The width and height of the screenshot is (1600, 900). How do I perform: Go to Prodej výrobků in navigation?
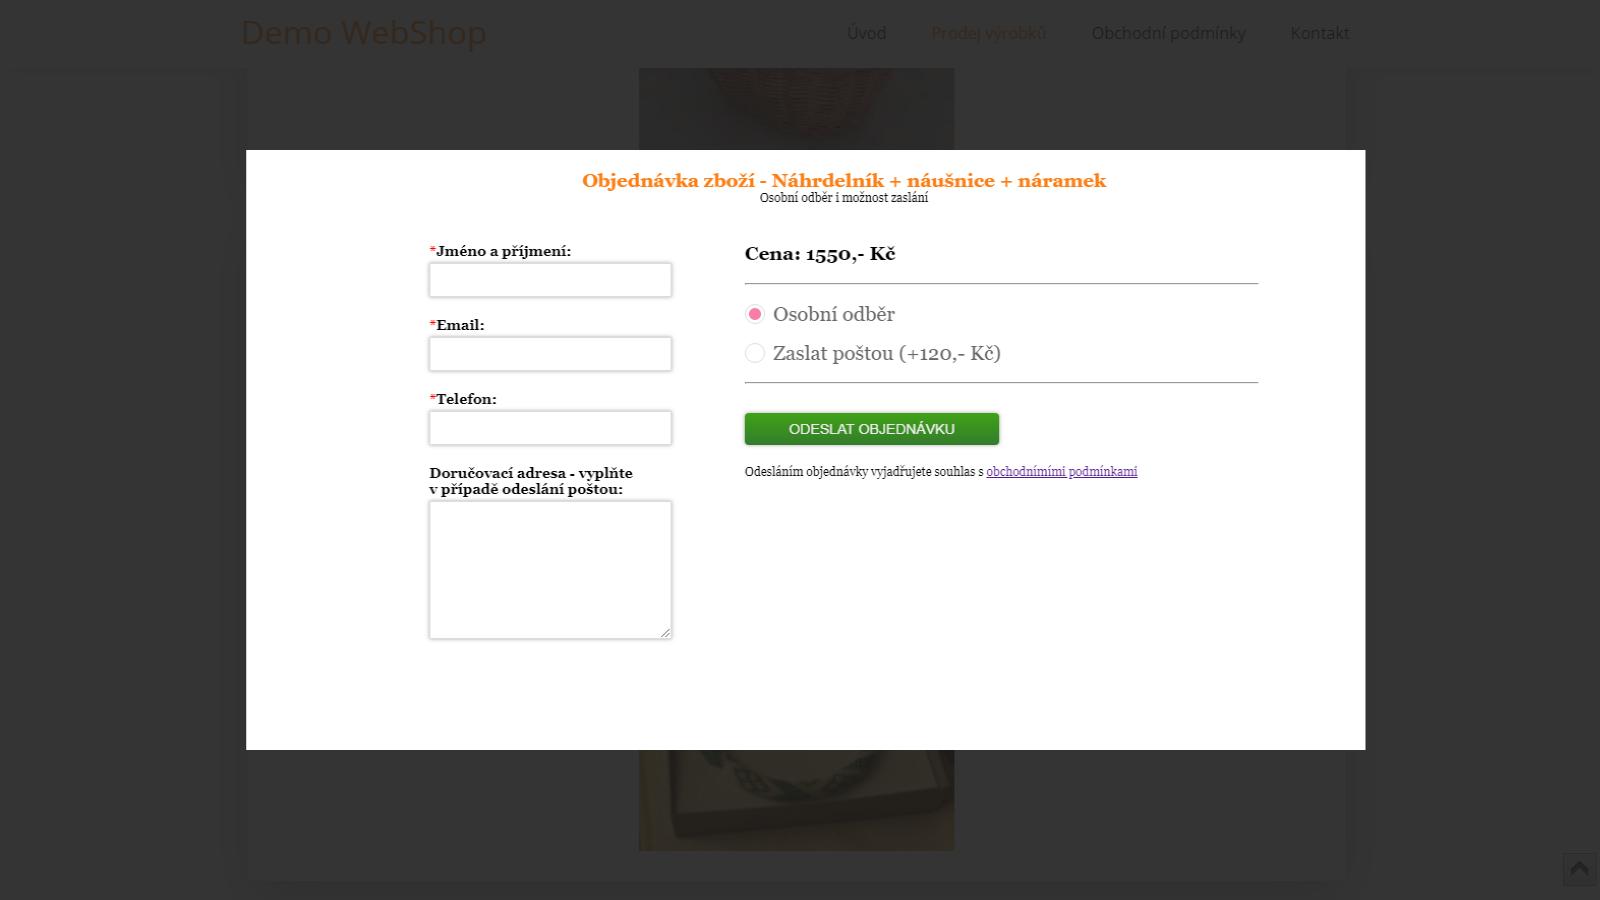coord(988,33)
